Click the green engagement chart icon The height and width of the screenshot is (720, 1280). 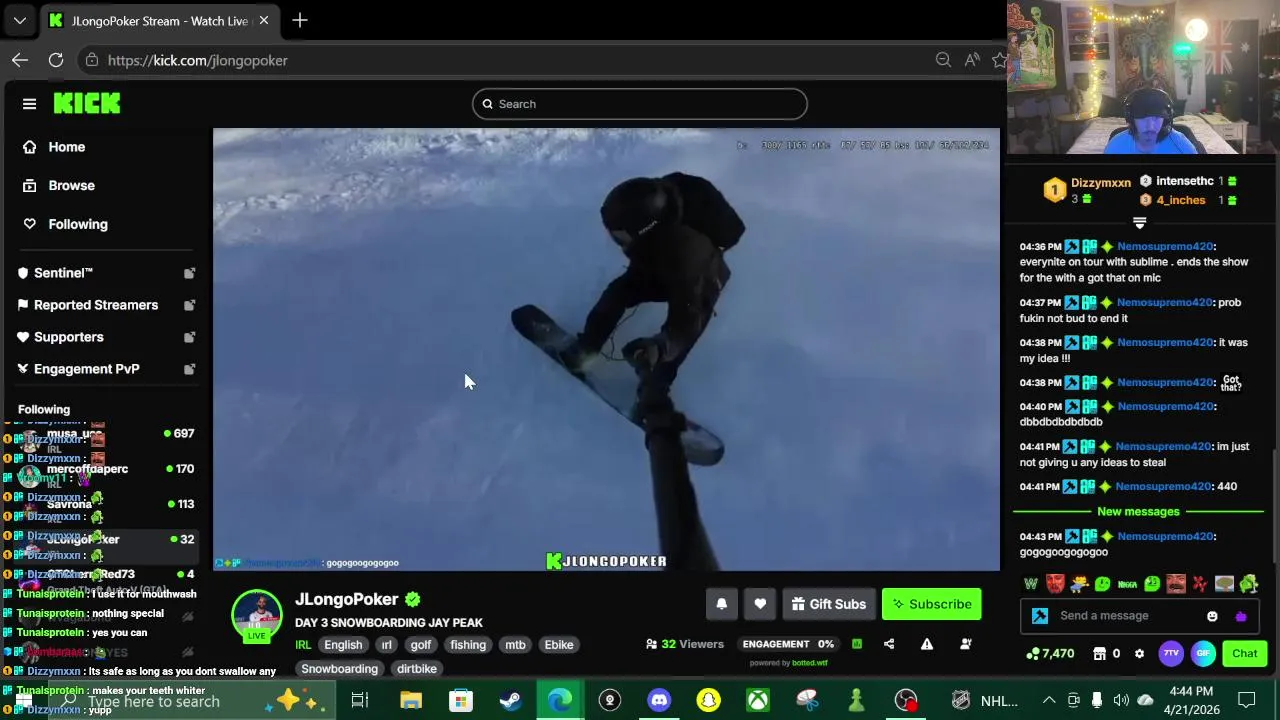[857, 644]
